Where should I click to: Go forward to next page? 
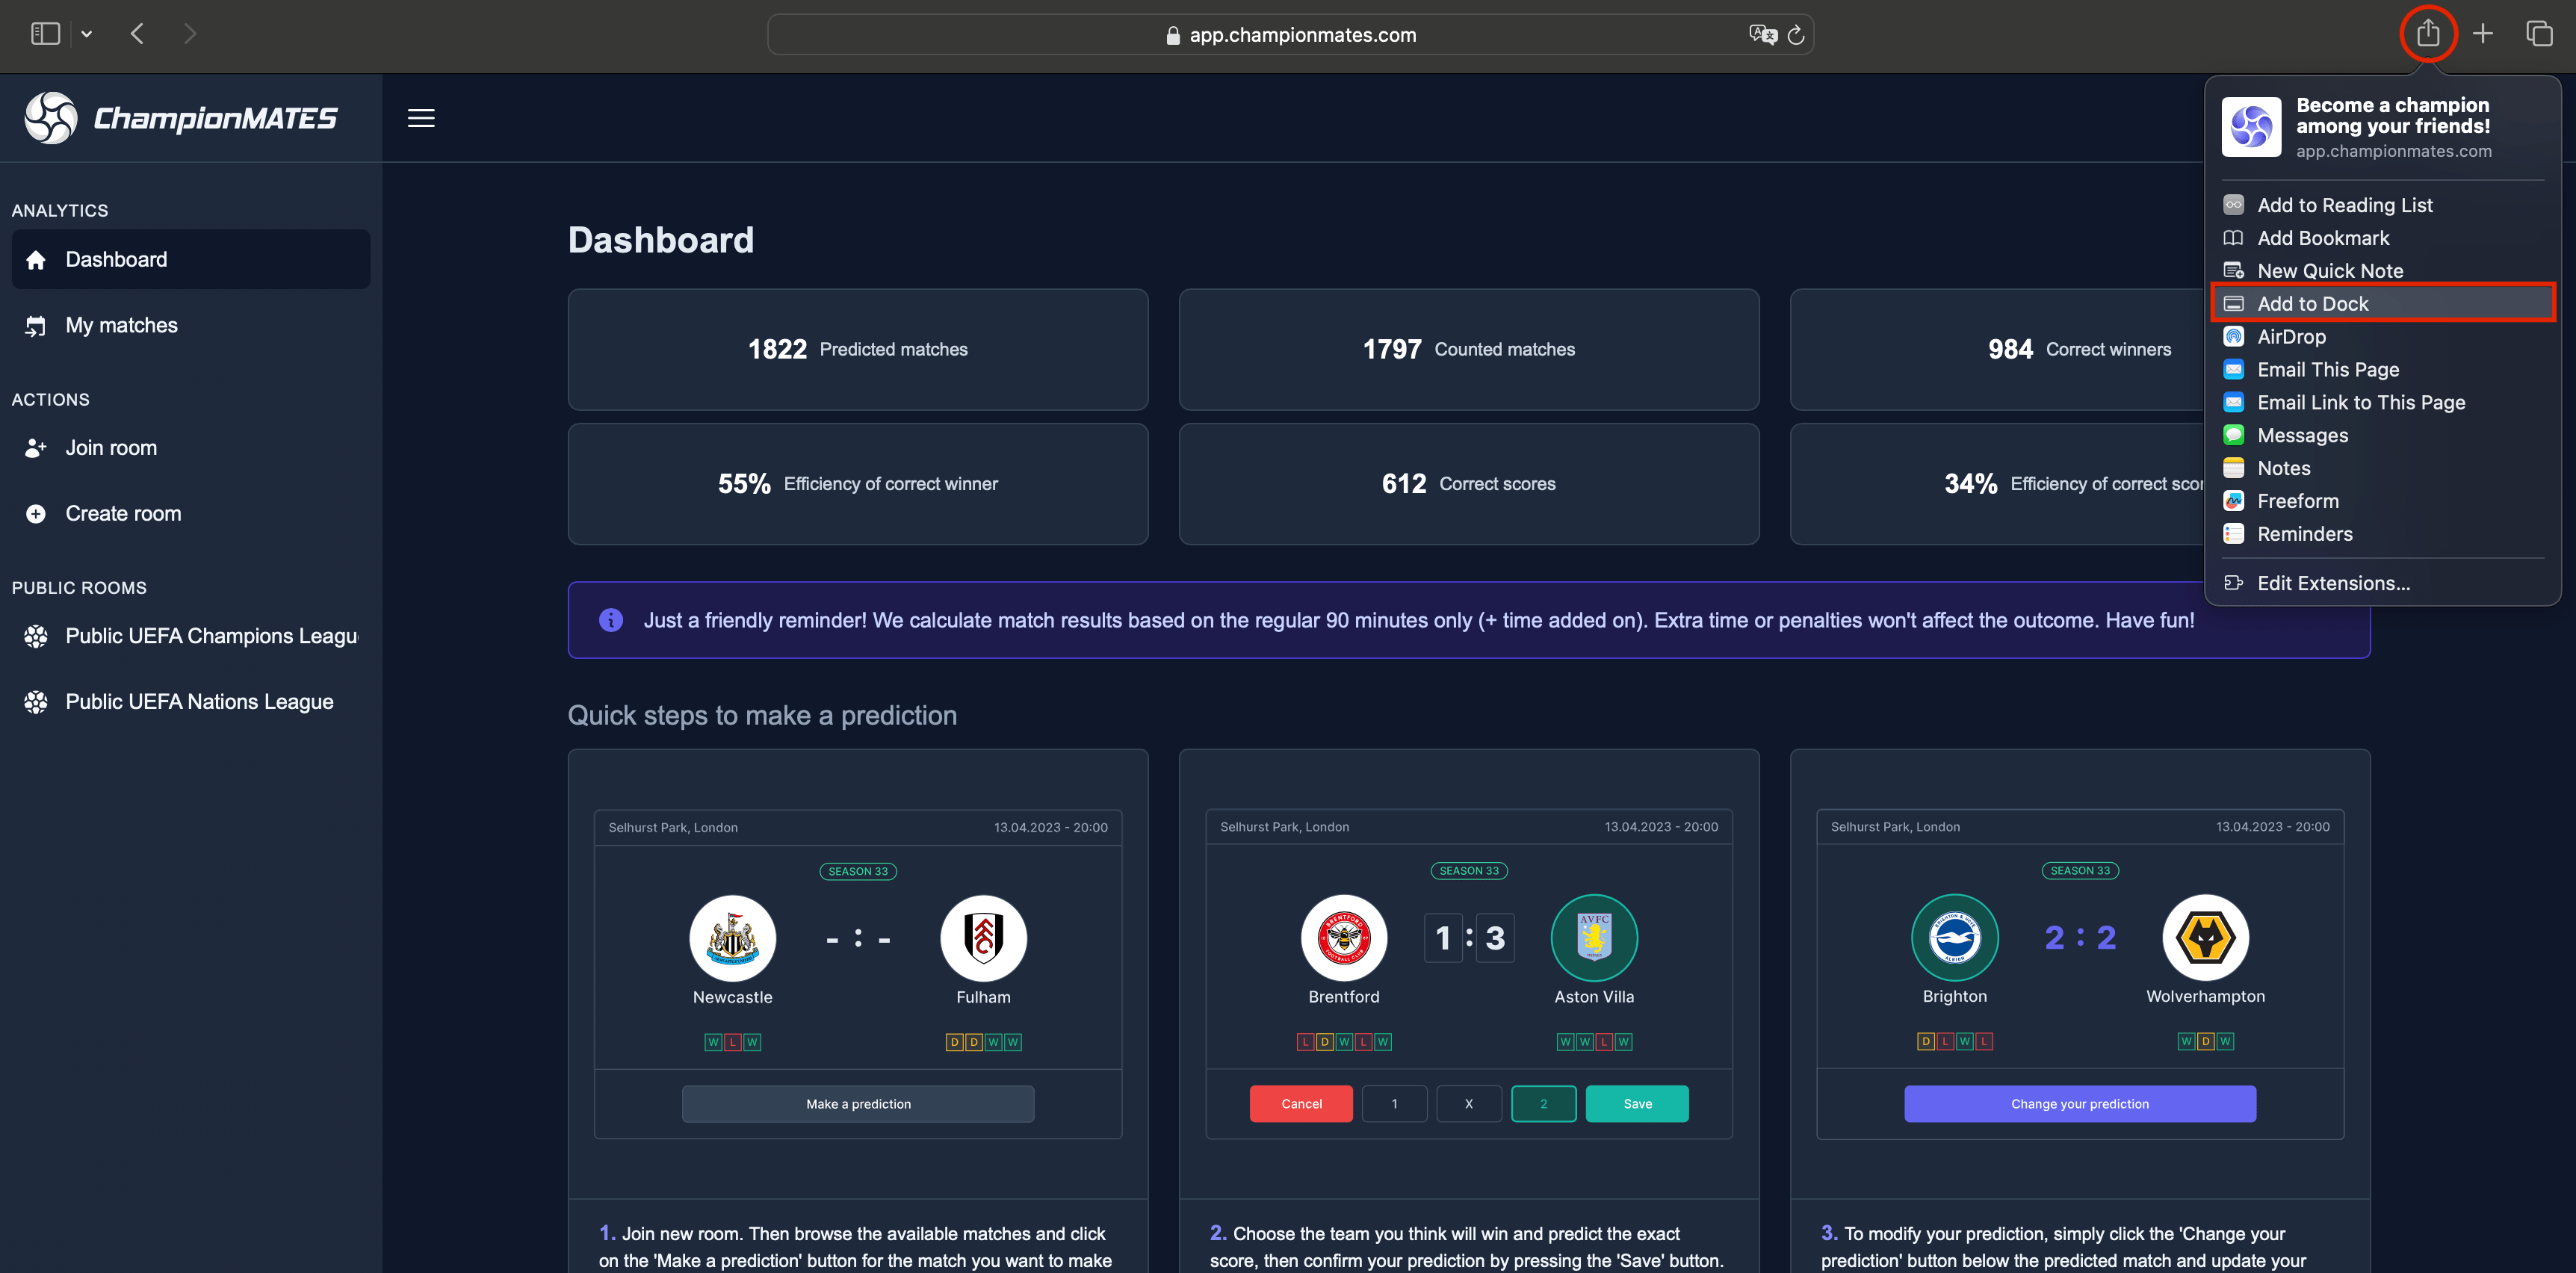click(190, 34)
